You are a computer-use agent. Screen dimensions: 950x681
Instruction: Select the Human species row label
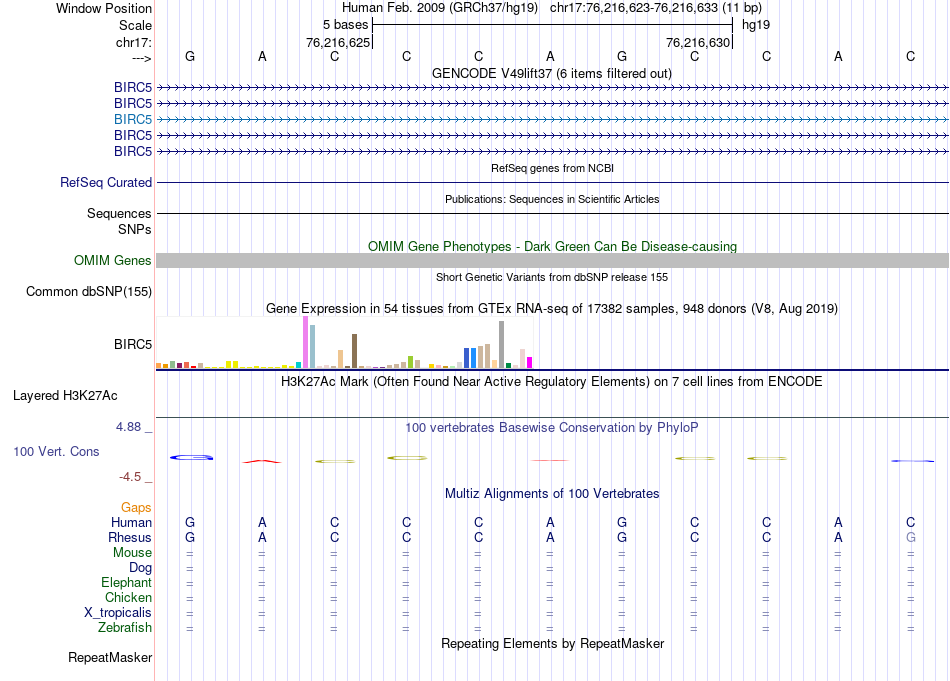[x=131, y=522]
